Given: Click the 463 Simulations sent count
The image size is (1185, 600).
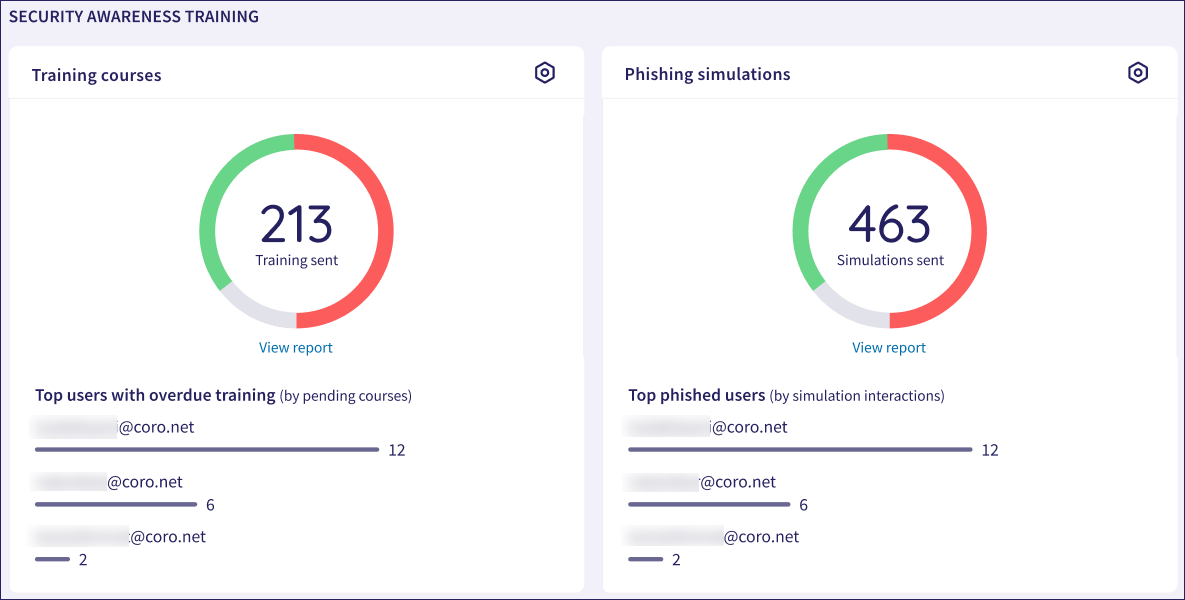Looking at the screenshot, I should (x=889, y=225).
